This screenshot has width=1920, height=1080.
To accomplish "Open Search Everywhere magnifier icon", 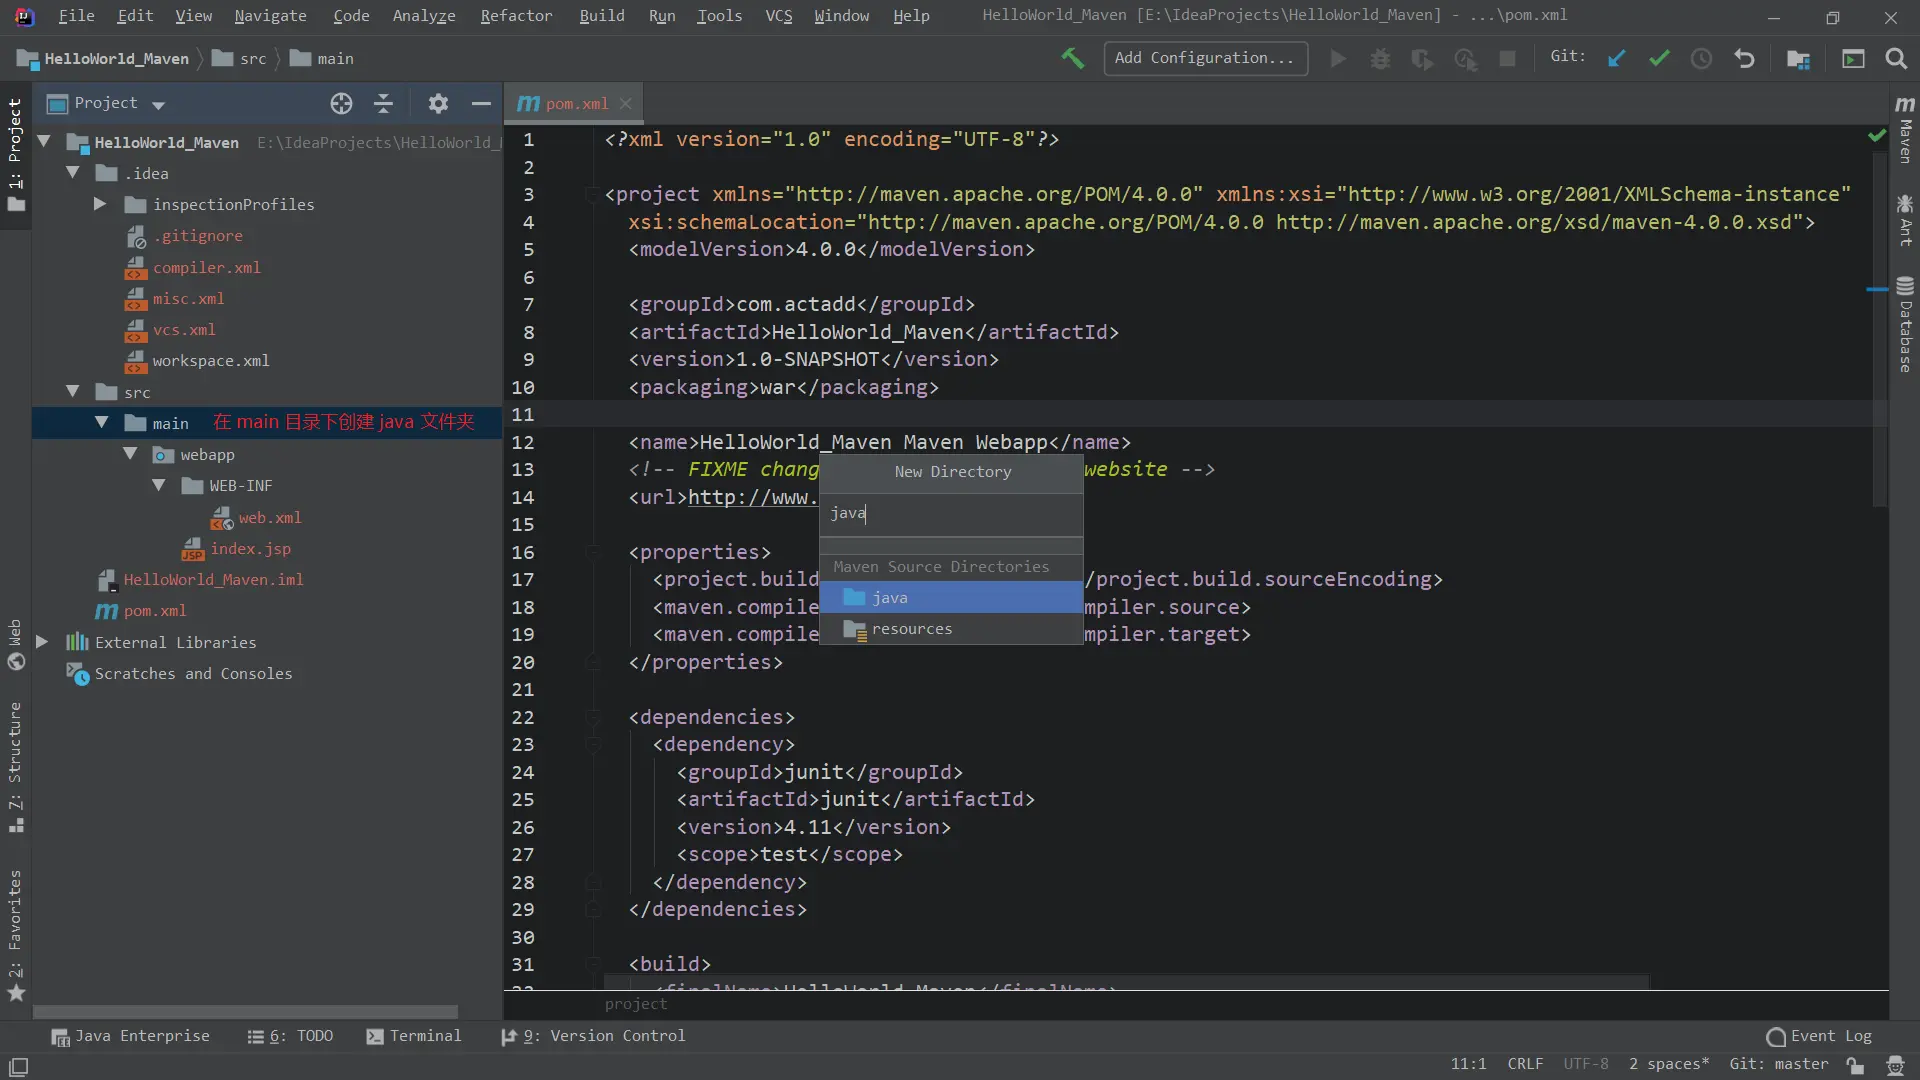I will click(1896, 58).
